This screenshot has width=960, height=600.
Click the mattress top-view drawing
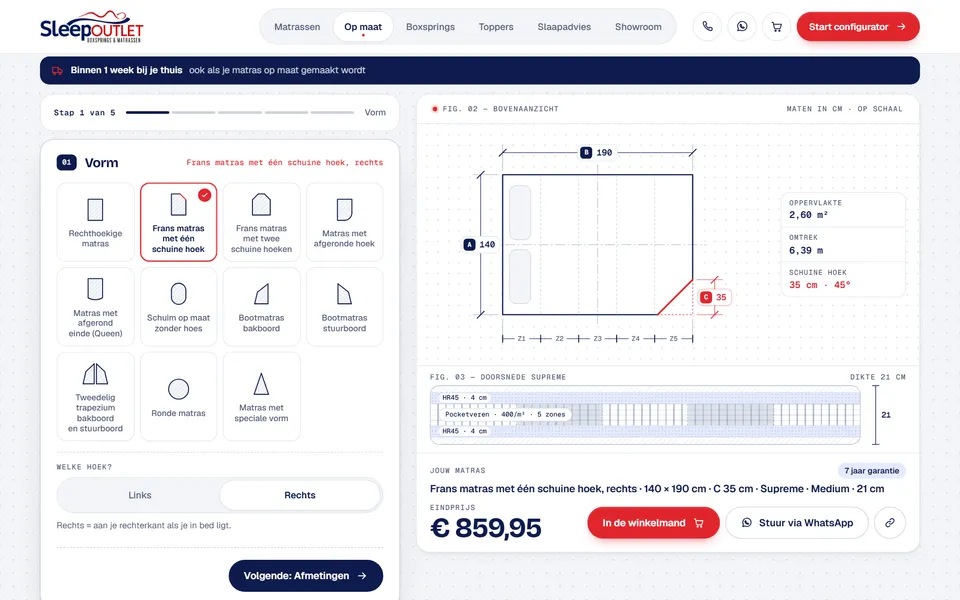(598, 245)
